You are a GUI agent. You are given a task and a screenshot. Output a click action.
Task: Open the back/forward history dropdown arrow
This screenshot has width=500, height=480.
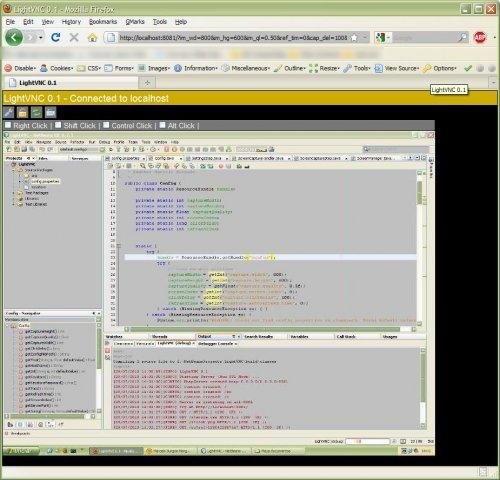[x=41, y=38]
